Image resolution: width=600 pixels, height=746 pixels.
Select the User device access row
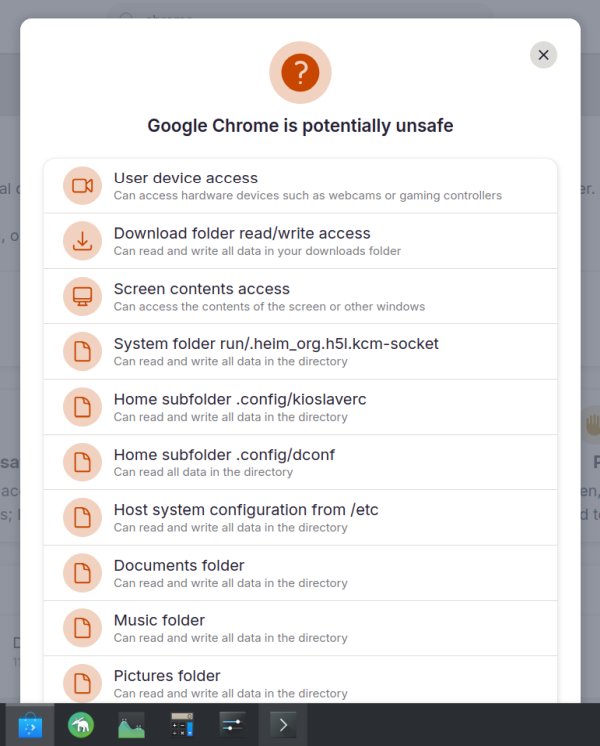[x=300, y=186]
